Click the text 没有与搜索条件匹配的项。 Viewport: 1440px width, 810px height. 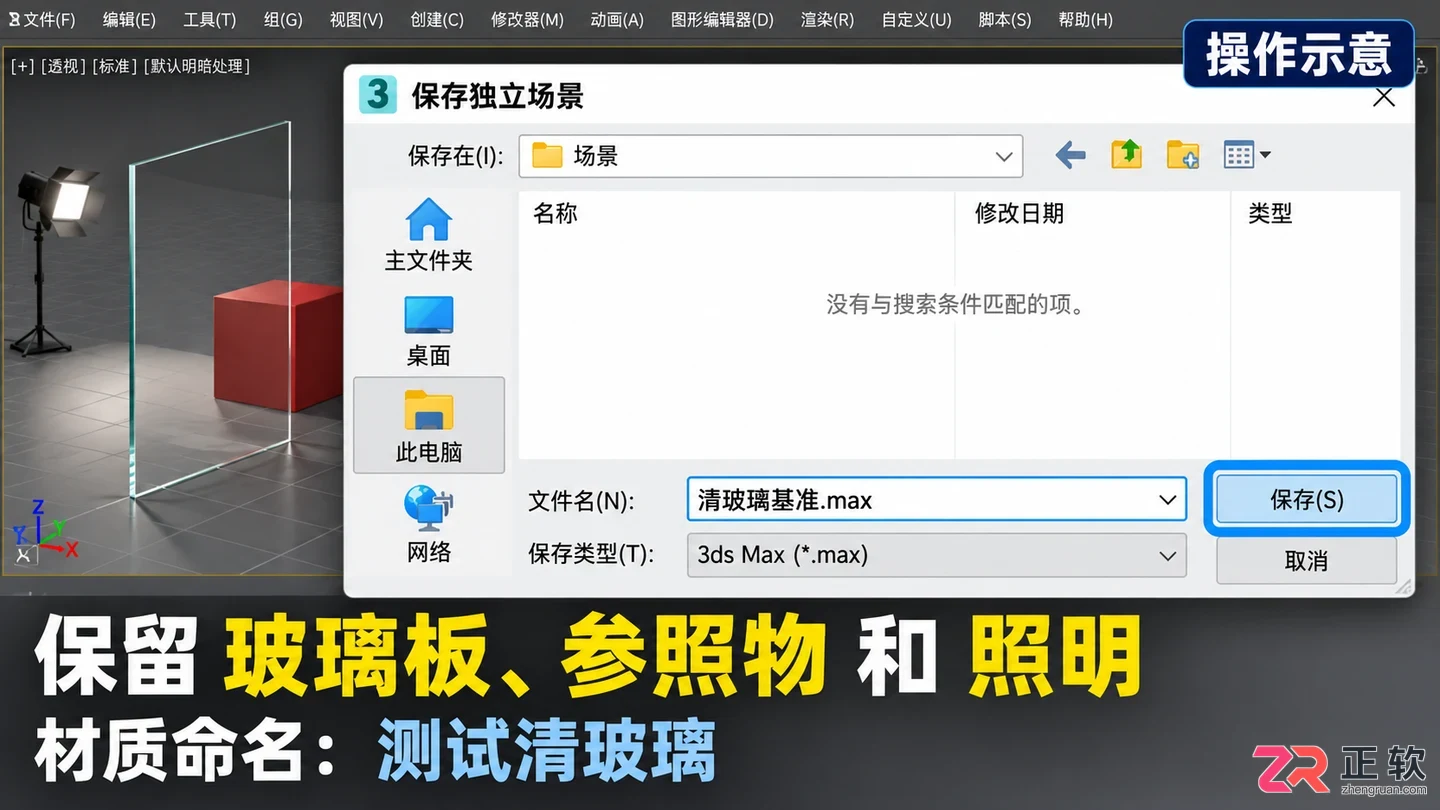tap(956, 304)
